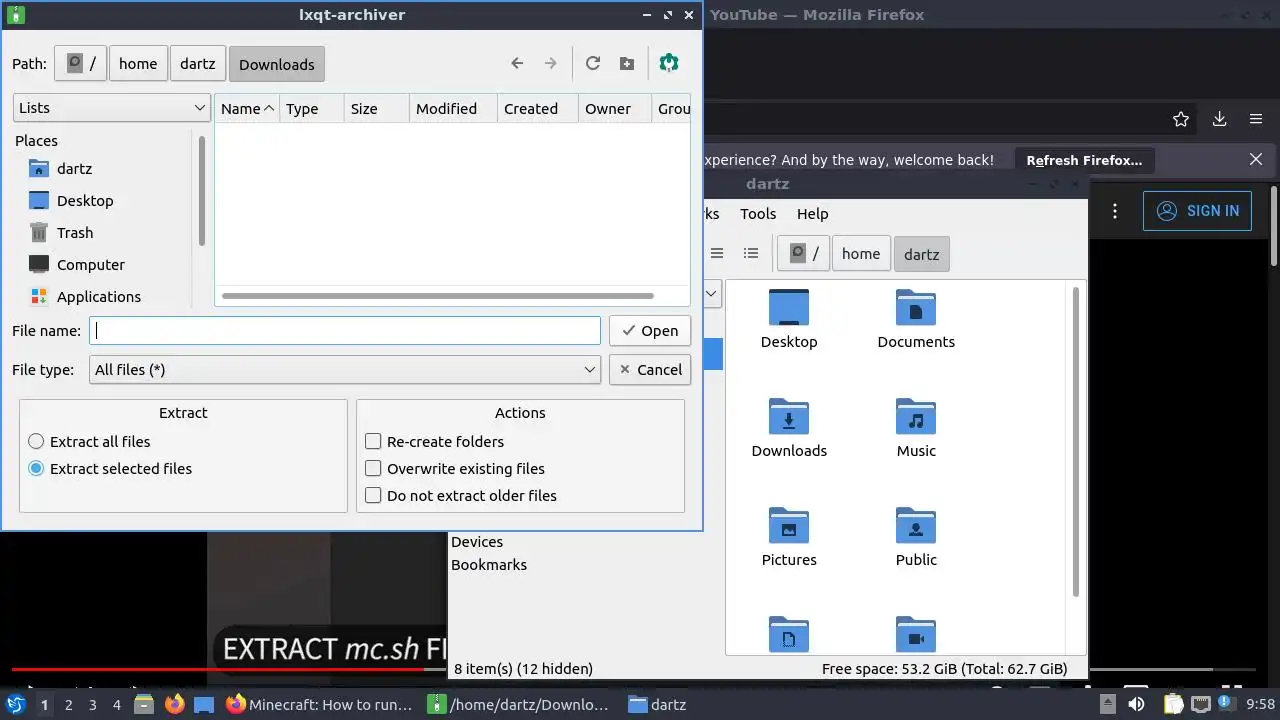Sort file list by Owner column
Image resolution: width=1280 pixels, height=720 pixels.
pyautogui.click(x=615, y=108)
